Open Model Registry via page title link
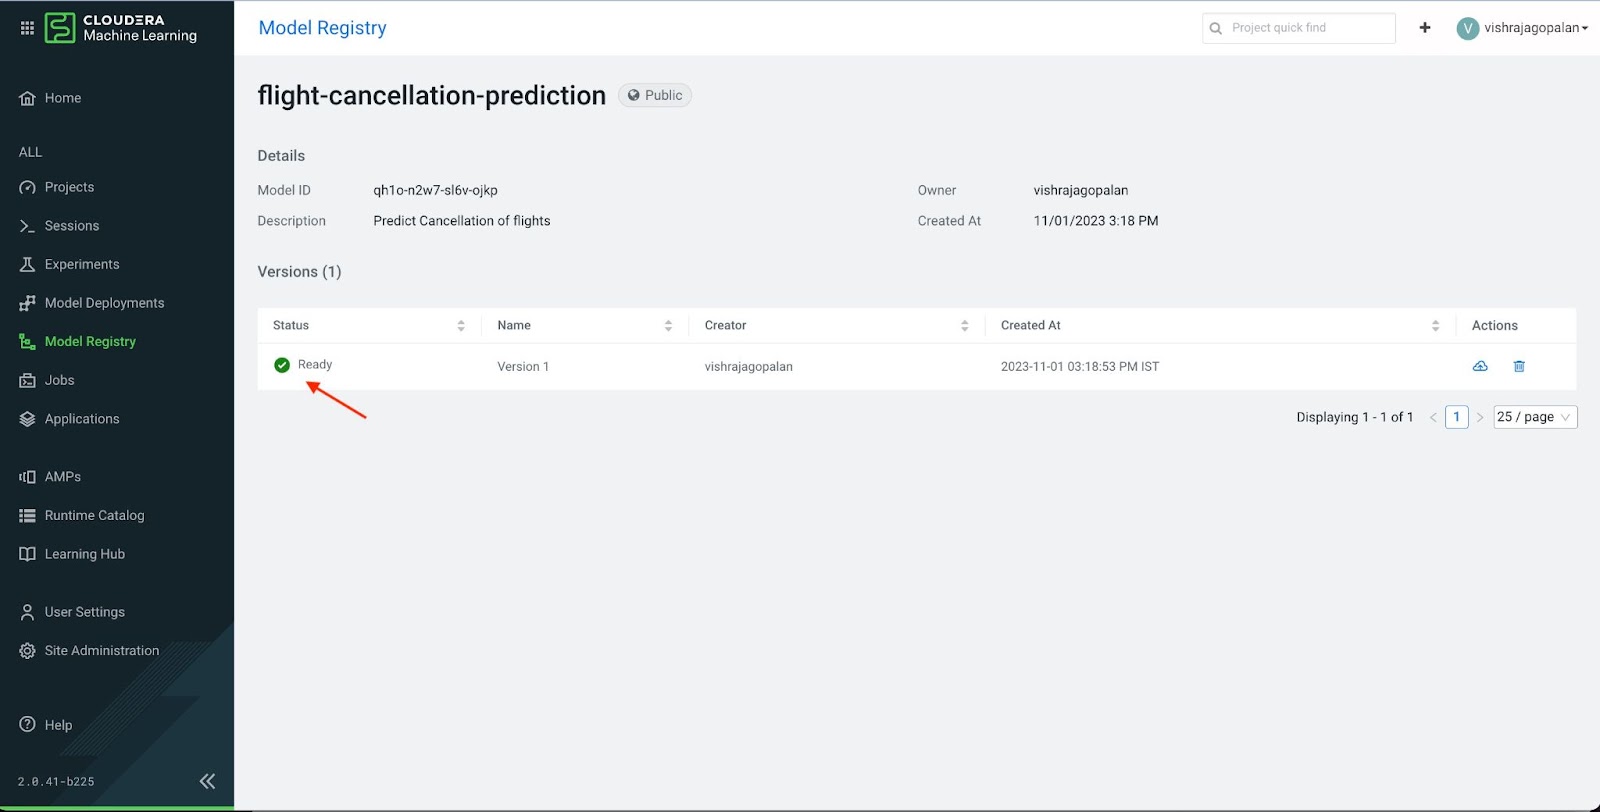1600x812 pixels. [x=322, y=27]
